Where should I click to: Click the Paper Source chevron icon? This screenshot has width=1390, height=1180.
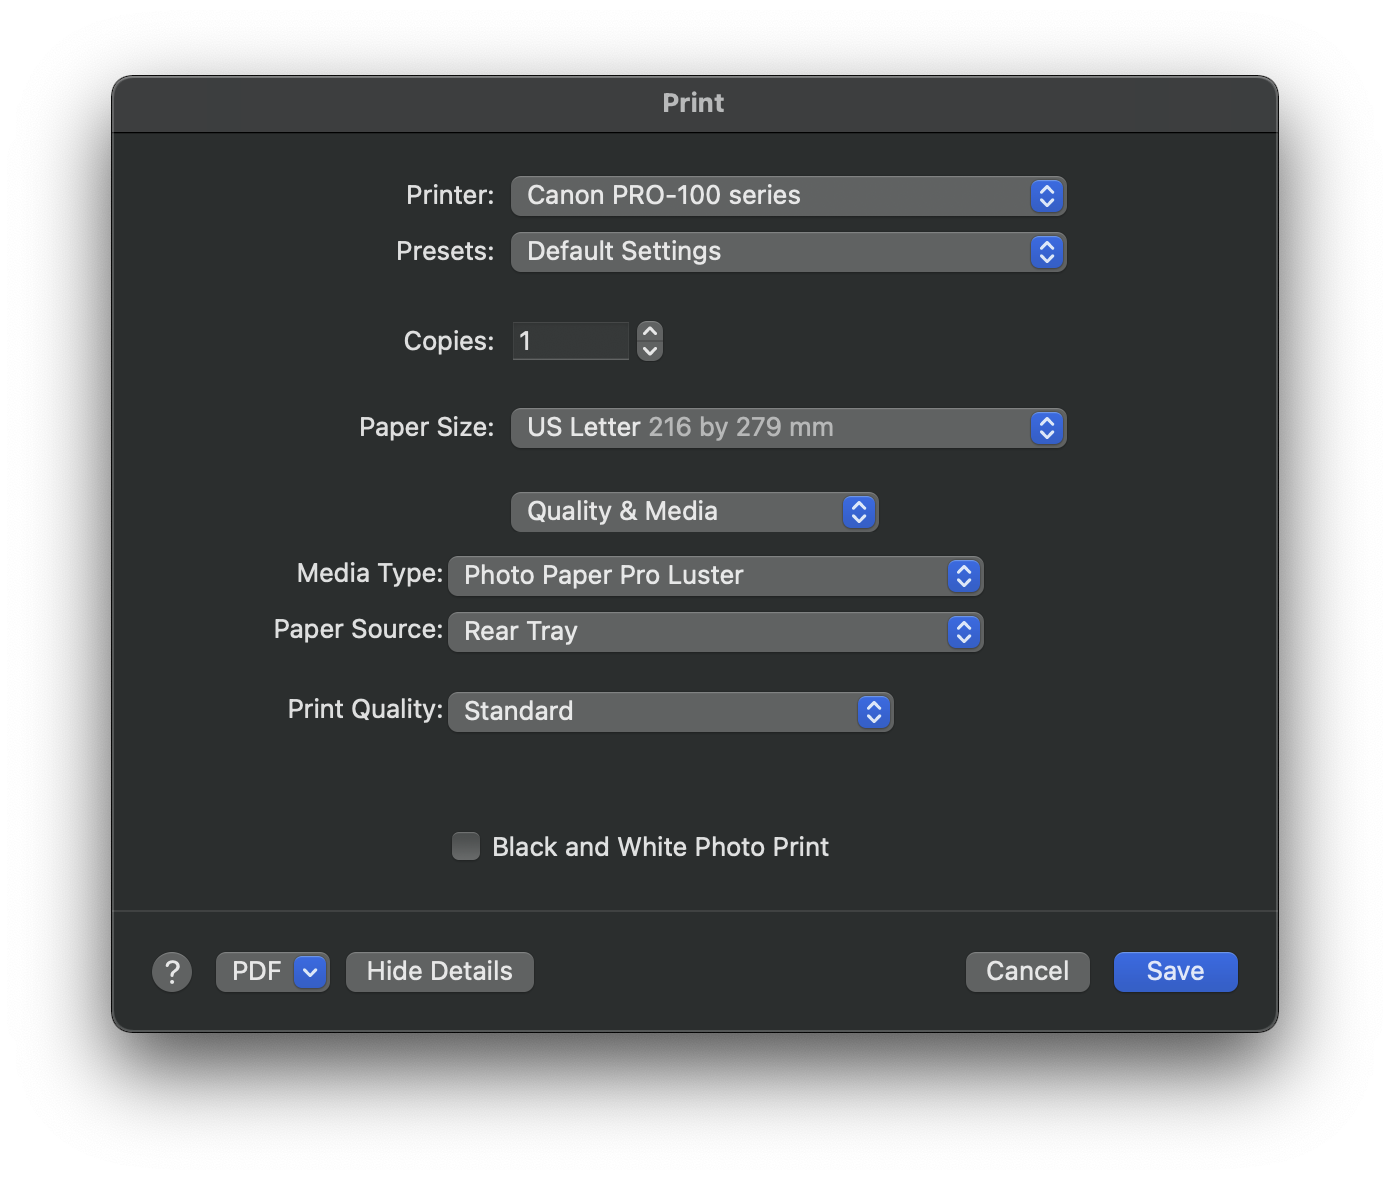(x=963, y=632)
